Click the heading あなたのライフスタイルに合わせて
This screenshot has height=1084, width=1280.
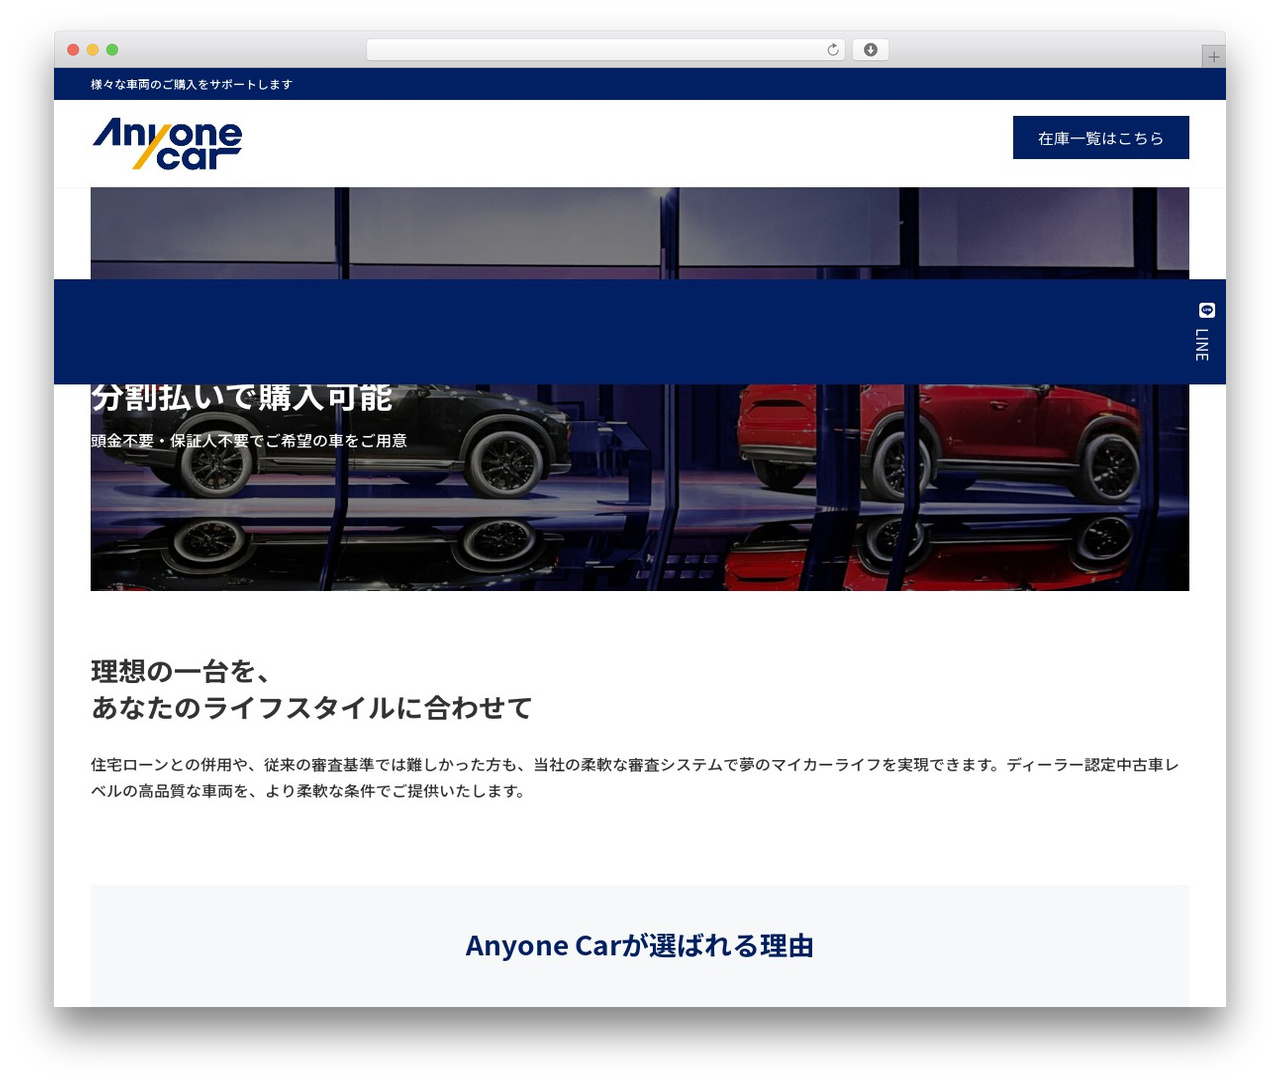[311, 708]
